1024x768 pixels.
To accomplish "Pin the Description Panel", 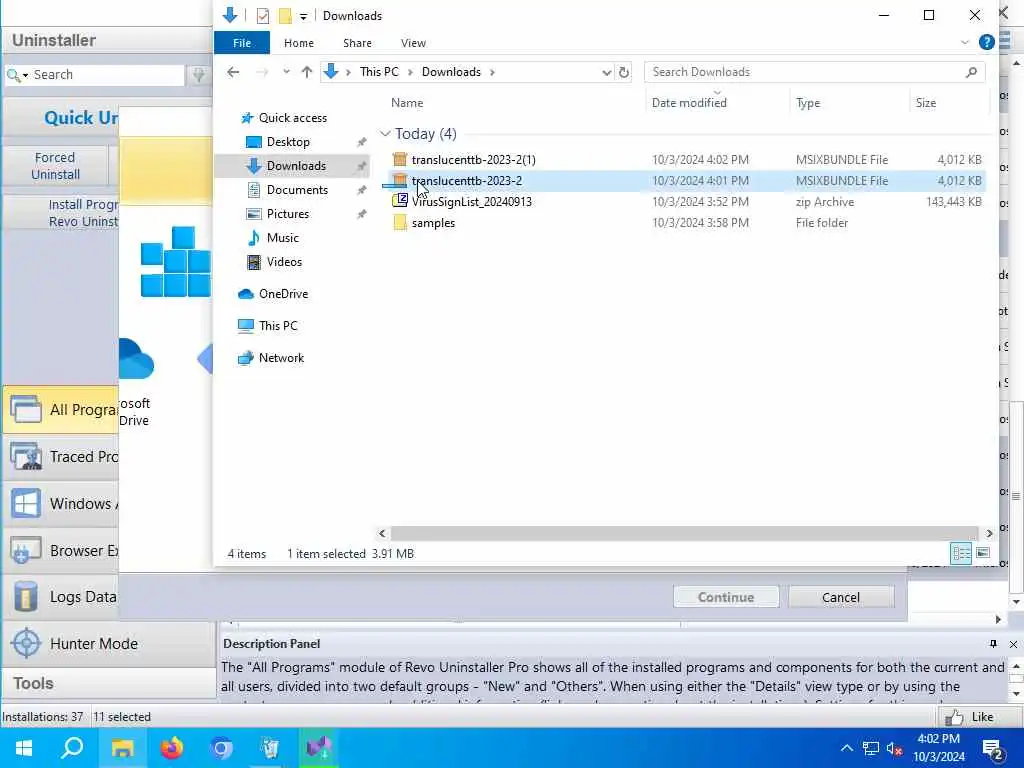I will pyautogui.click(x=993, y=644).
